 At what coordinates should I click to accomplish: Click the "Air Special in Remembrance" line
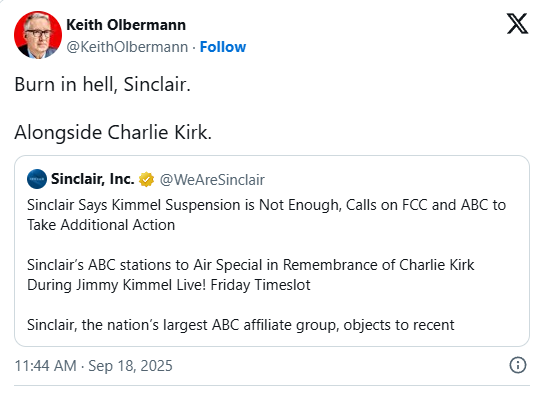click(x=250, y=265)
